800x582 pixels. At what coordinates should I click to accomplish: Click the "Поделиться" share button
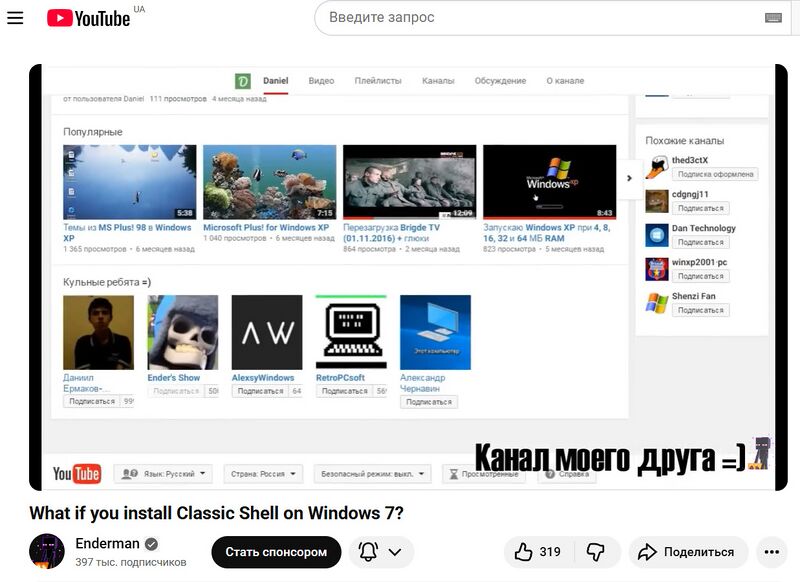point(688,552)
